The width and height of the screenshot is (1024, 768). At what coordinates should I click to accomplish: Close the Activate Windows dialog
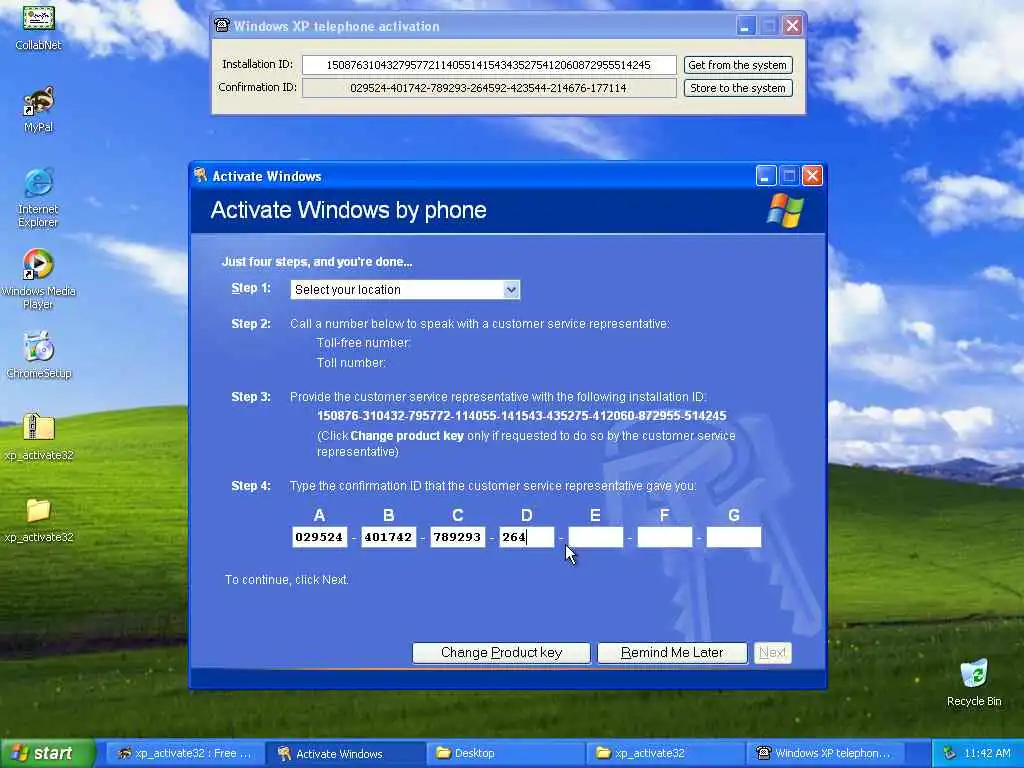point(812,175)
